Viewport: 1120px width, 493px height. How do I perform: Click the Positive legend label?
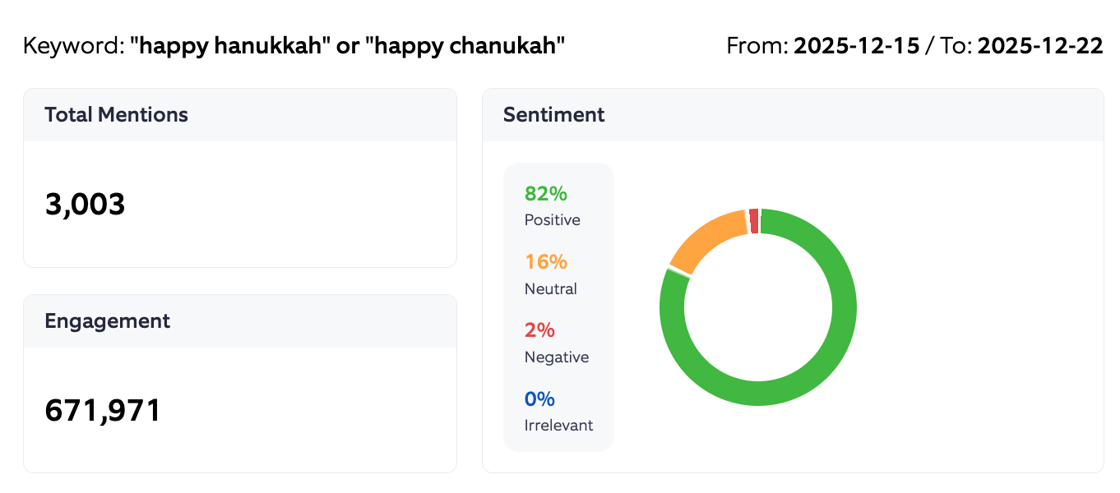[x=552, y=220]
